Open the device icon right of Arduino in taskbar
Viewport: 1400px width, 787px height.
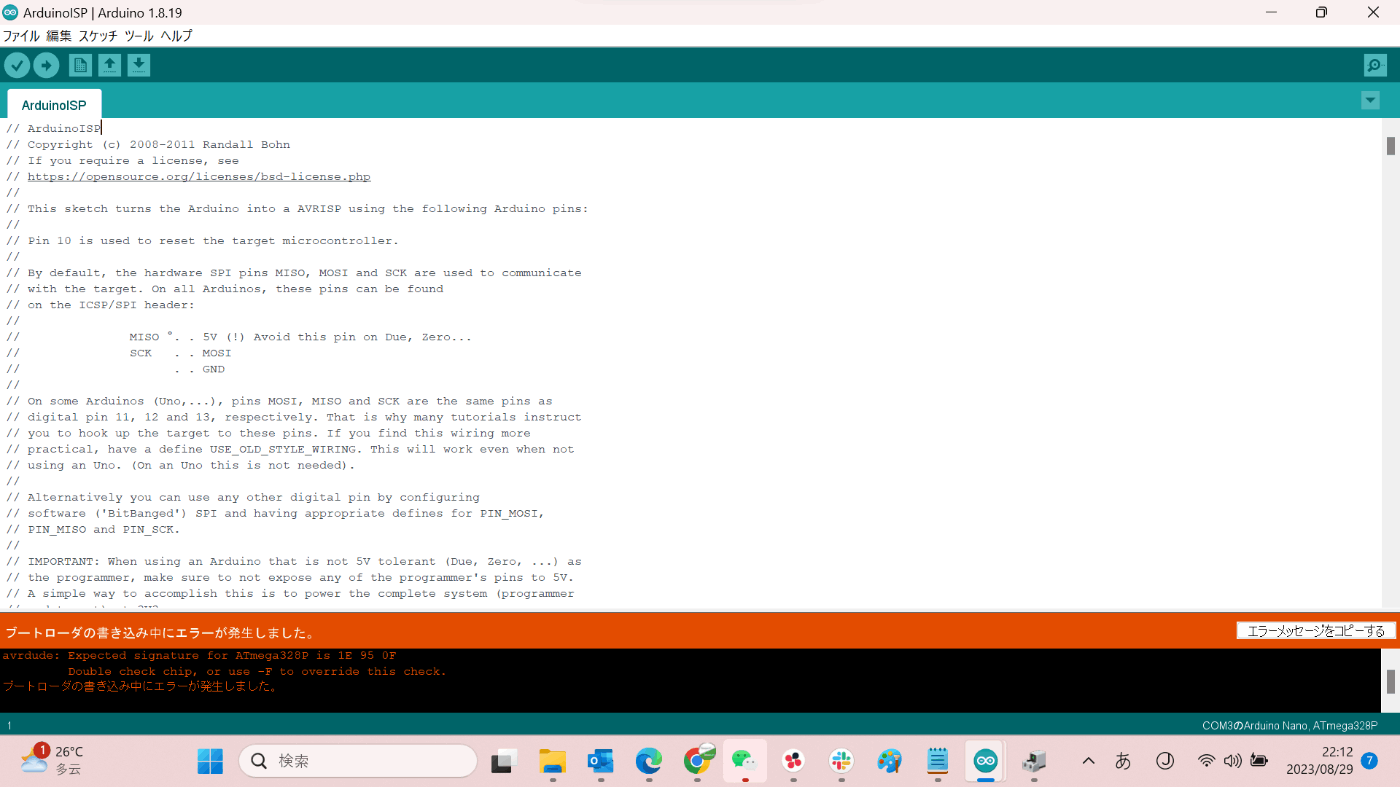click(x=1034, y=761)
